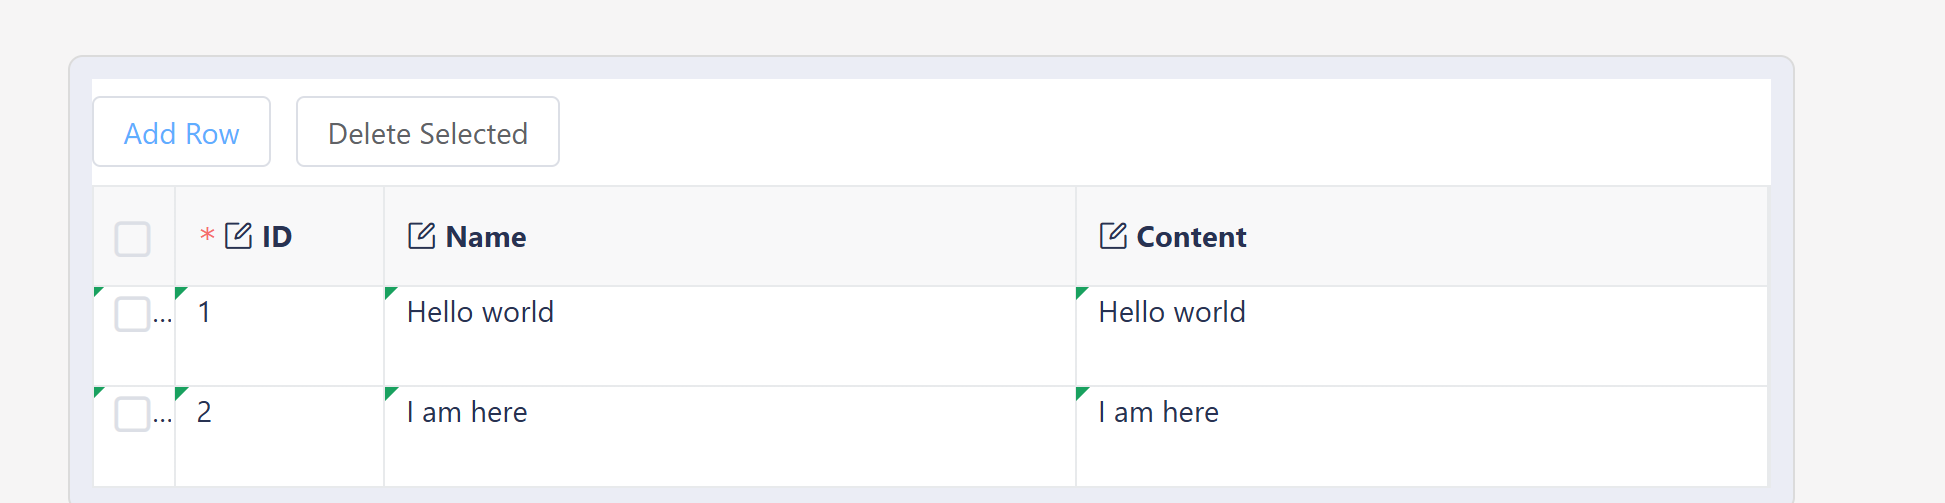The height and width of the screenshot is (503, 1945).
Task: Click the edit pencil icon beside ID header
Action: click(238, 236)
